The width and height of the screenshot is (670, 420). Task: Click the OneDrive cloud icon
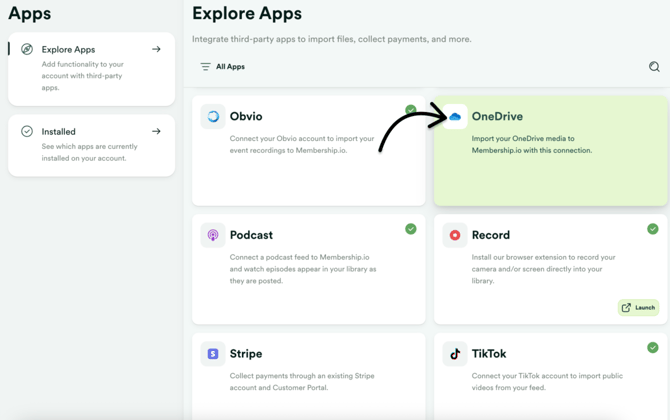tap(455, 116)
